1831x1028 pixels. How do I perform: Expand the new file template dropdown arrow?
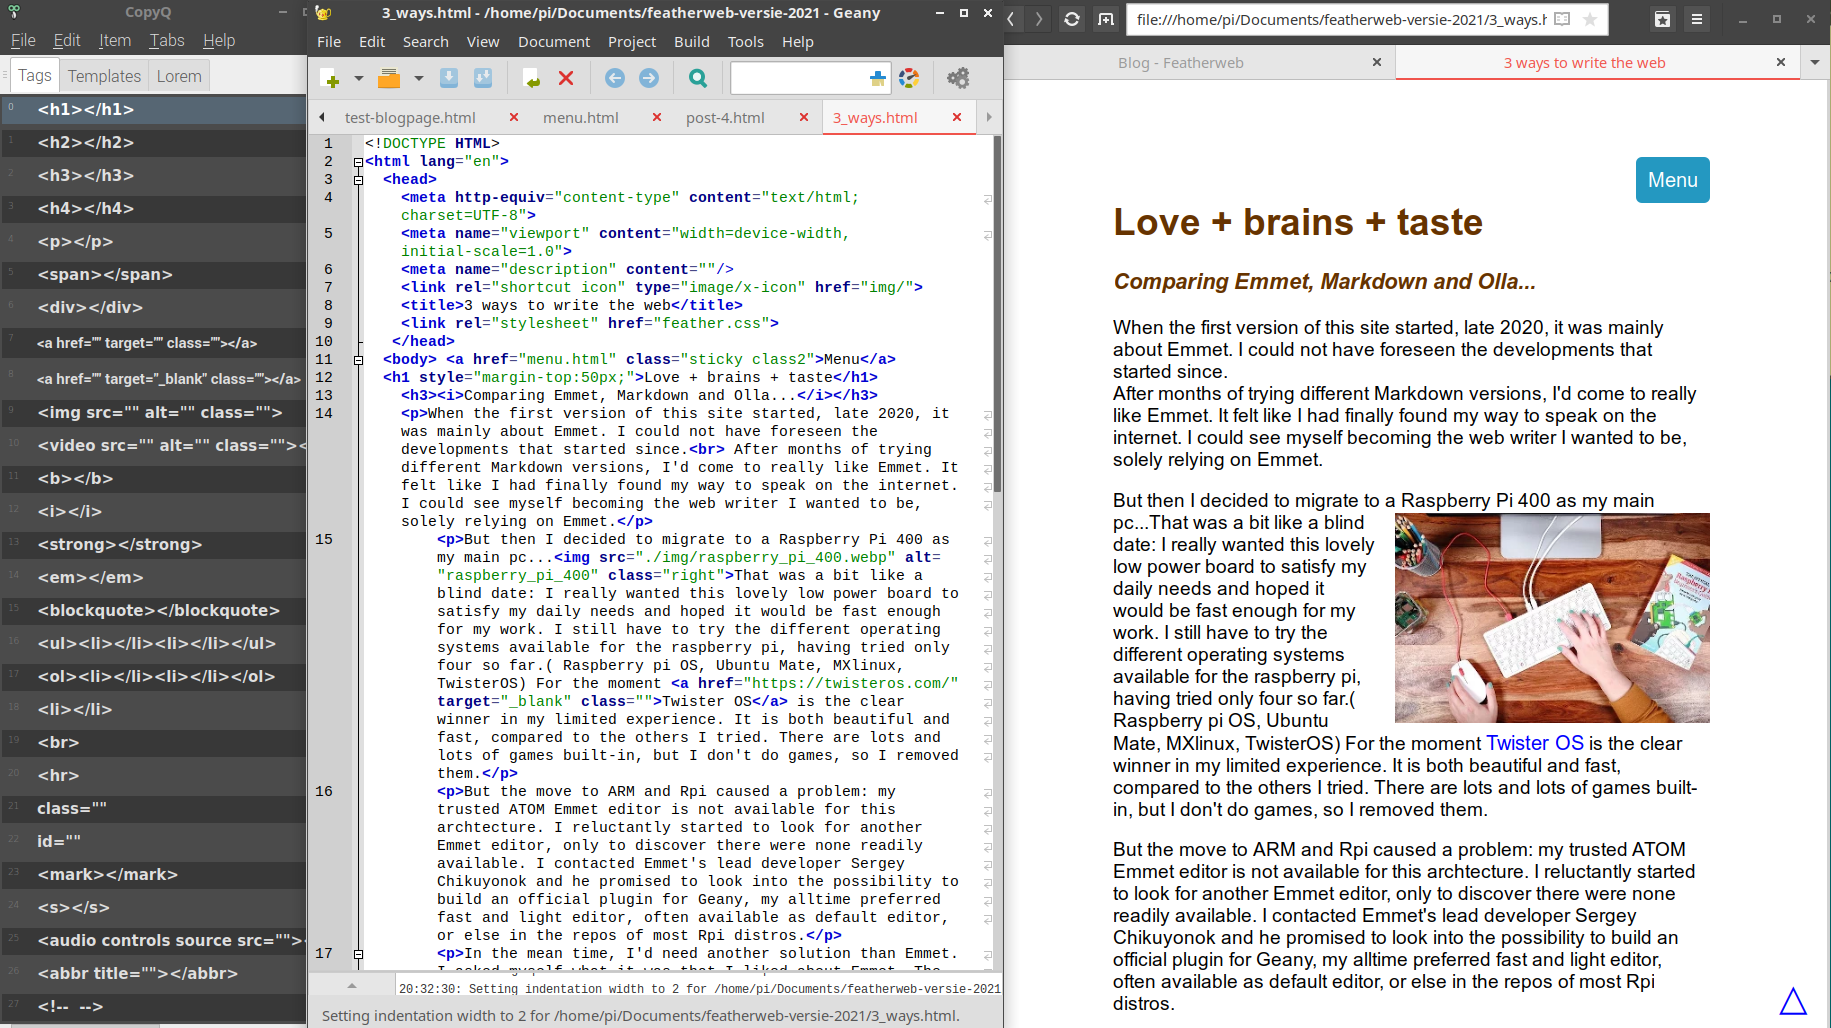(358, 78)
